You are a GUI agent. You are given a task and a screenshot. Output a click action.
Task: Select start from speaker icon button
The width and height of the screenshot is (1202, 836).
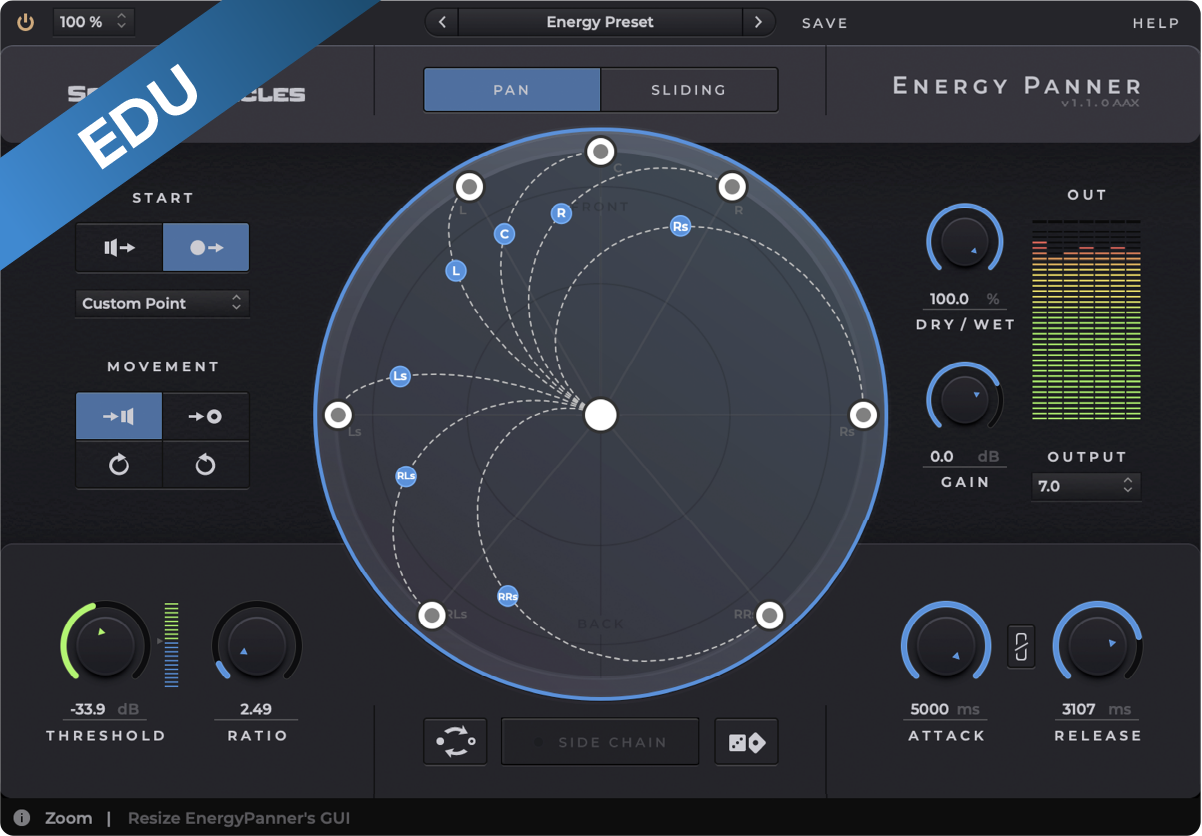pos(119,248)
